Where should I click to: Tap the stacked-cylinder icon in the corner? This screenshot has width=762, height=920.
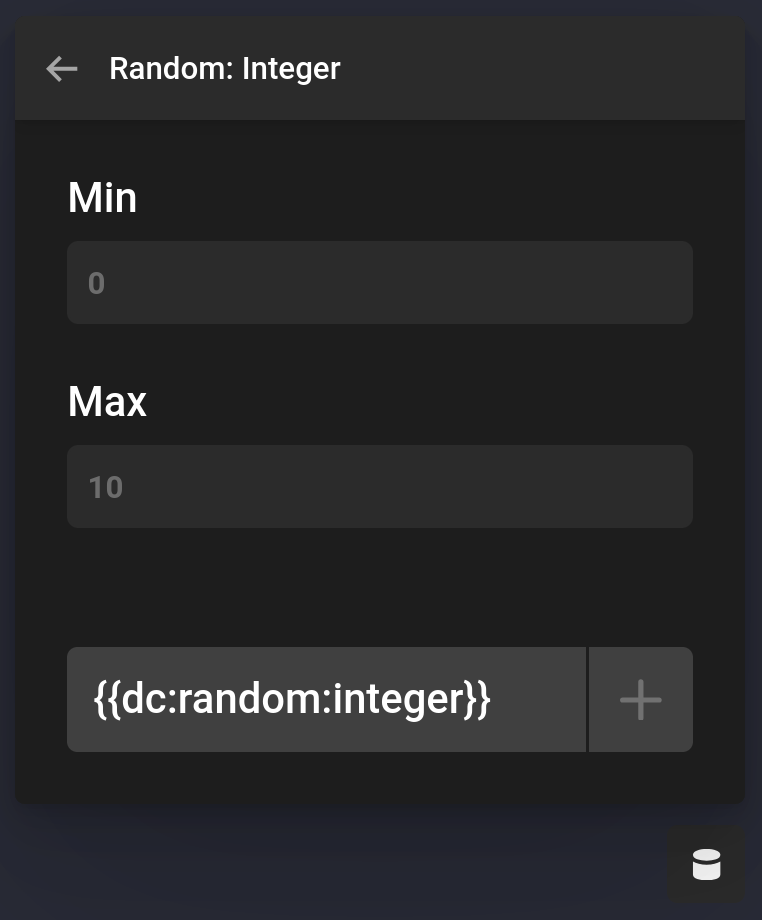click(707, 863)
